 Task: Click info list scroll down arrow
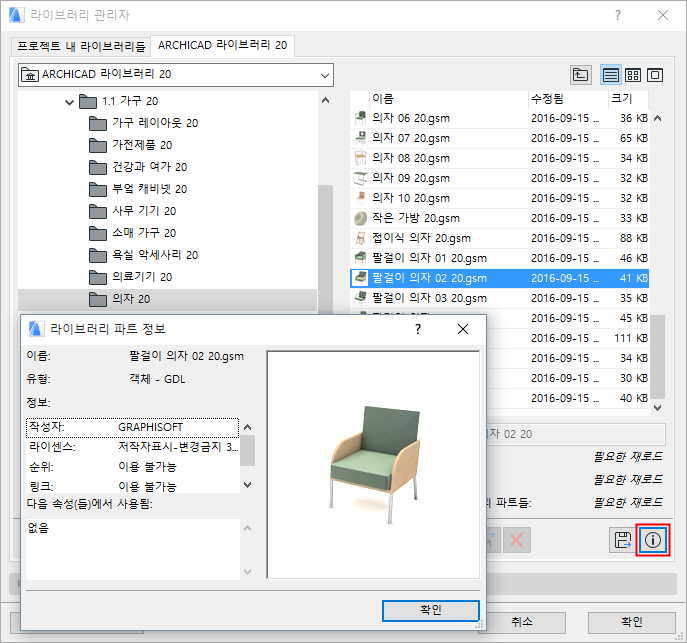coord(248,485)
